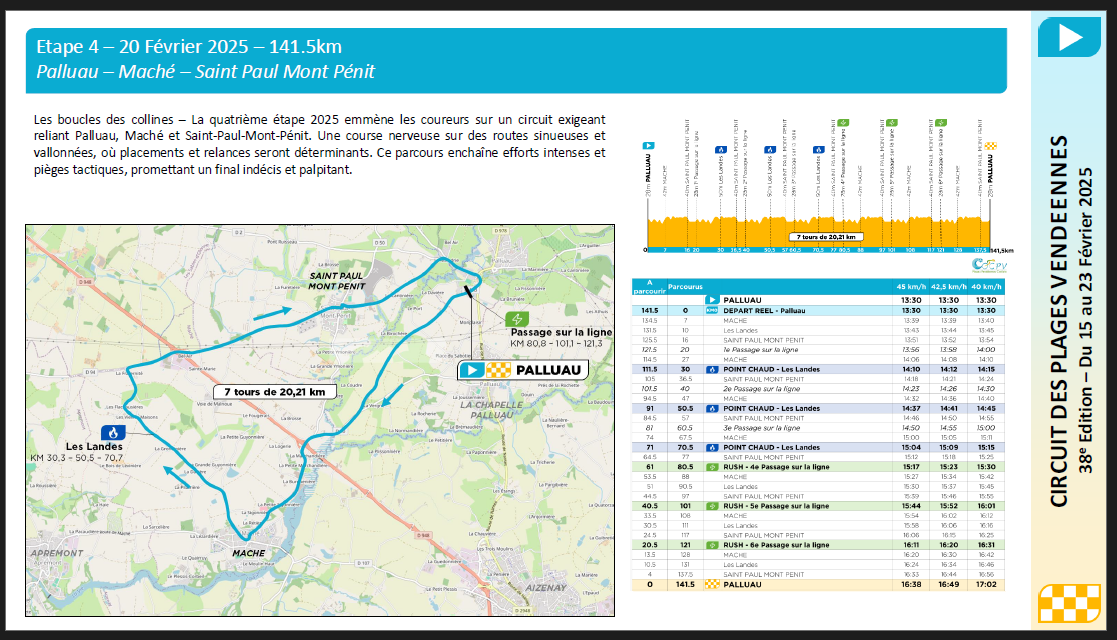The height and width of the screenshot is (640, 1117).
Task: Click the route map image
Action: click(x=320, y=420)
